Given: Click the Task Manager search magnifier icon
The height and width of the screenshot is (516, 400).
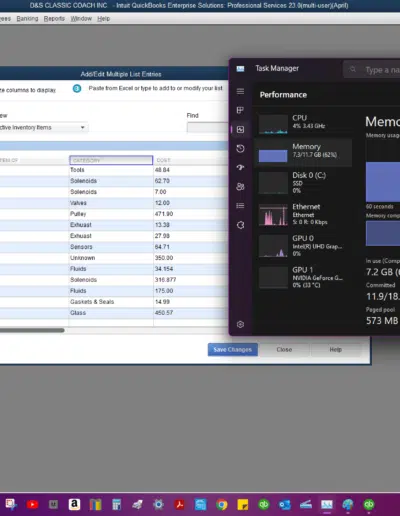Looking at the screenshot, I should (x=352, y=69).
